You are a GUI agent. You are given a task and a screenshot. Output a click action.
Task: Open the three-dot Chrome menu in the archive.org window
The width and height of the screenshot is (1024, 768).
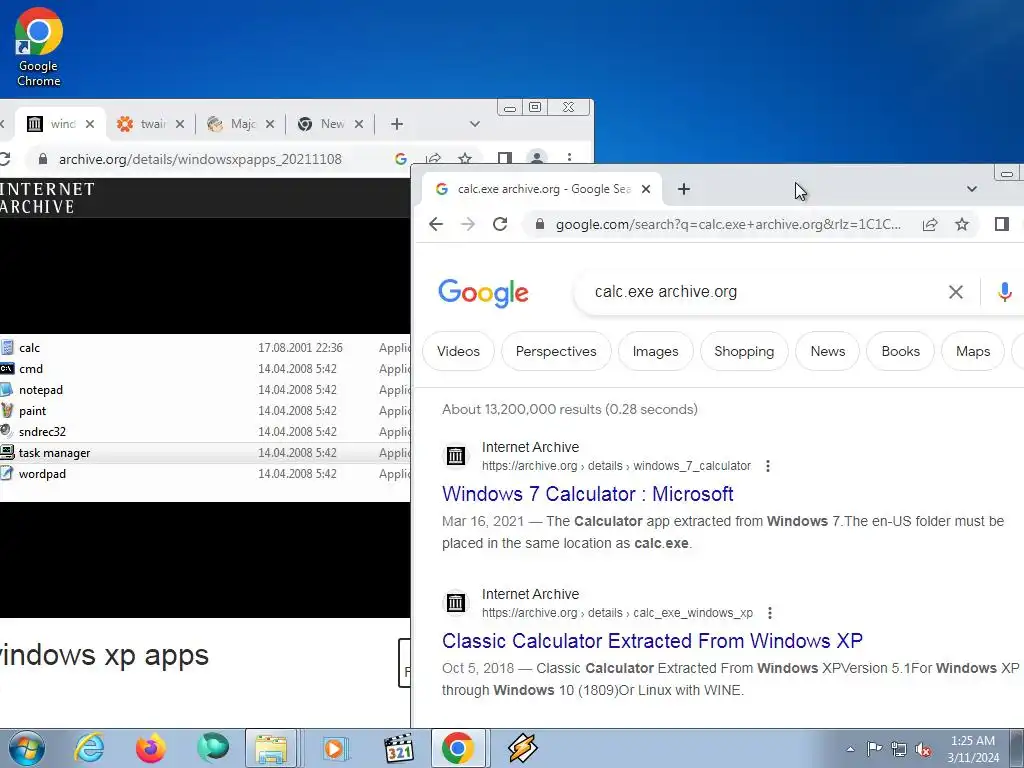(569, 159)
